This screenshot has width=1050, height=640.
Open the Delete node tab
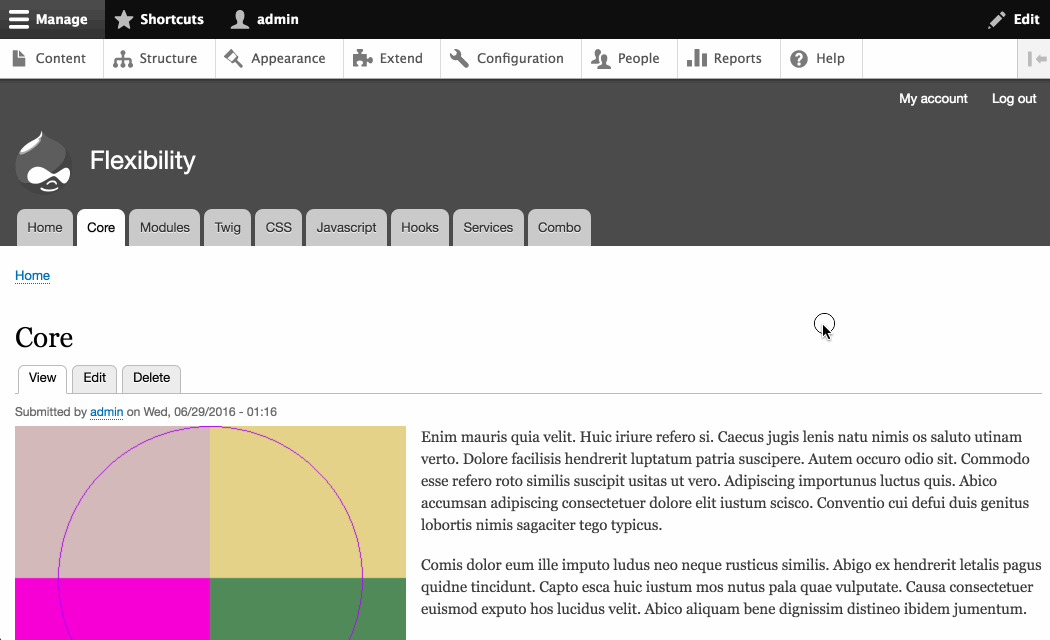(151, 378)
